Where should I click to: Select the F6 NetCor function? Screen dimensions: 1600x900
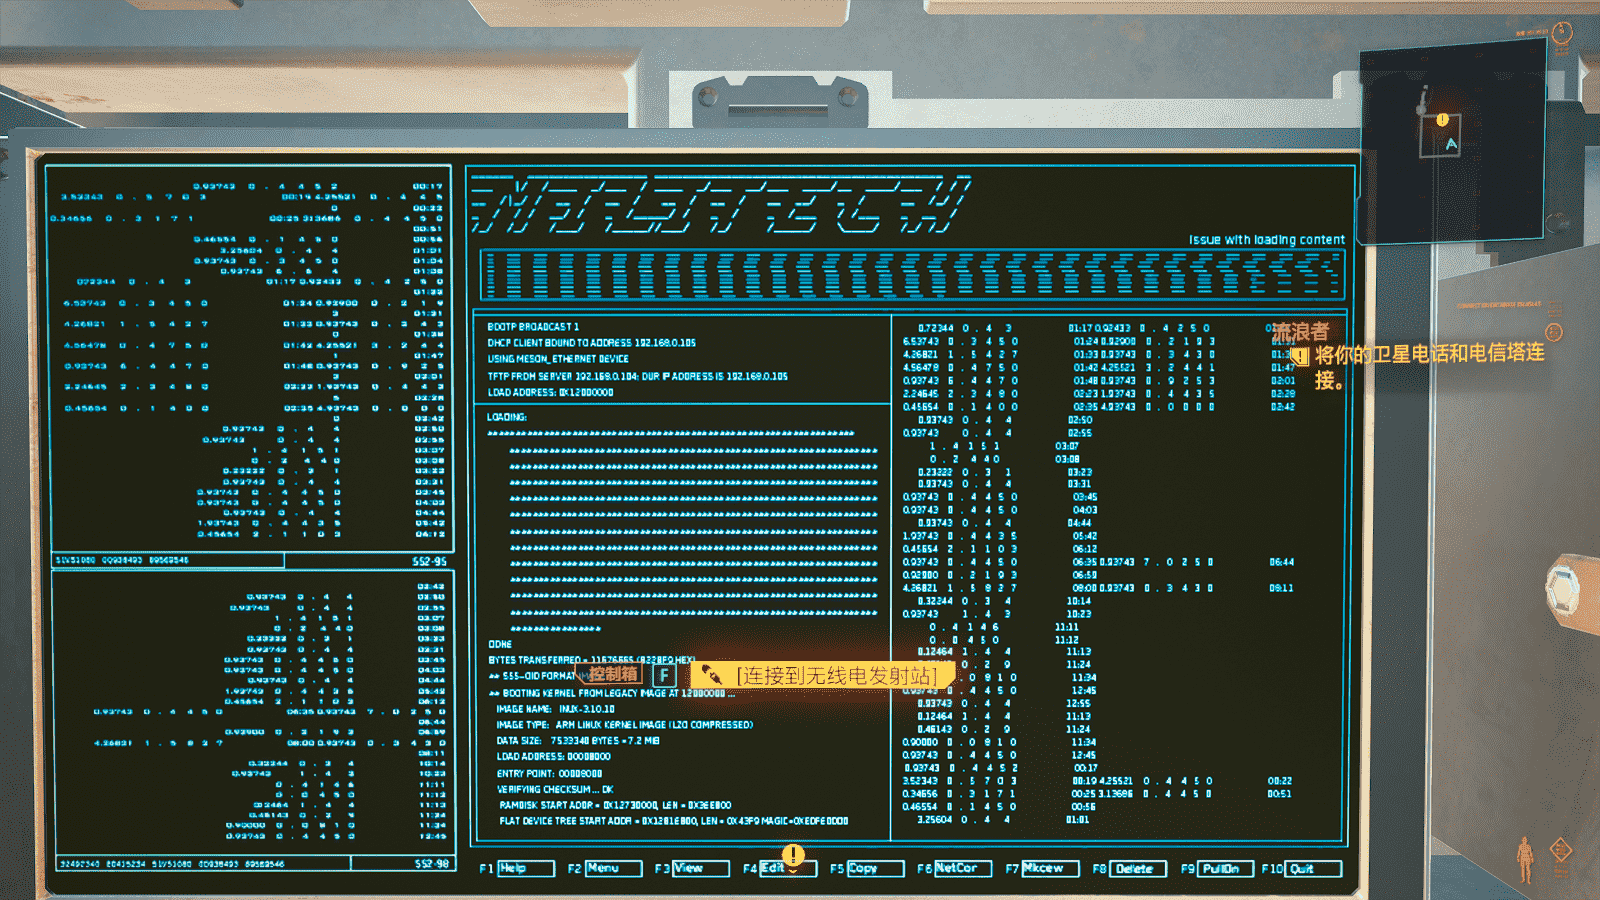(962, 868)
